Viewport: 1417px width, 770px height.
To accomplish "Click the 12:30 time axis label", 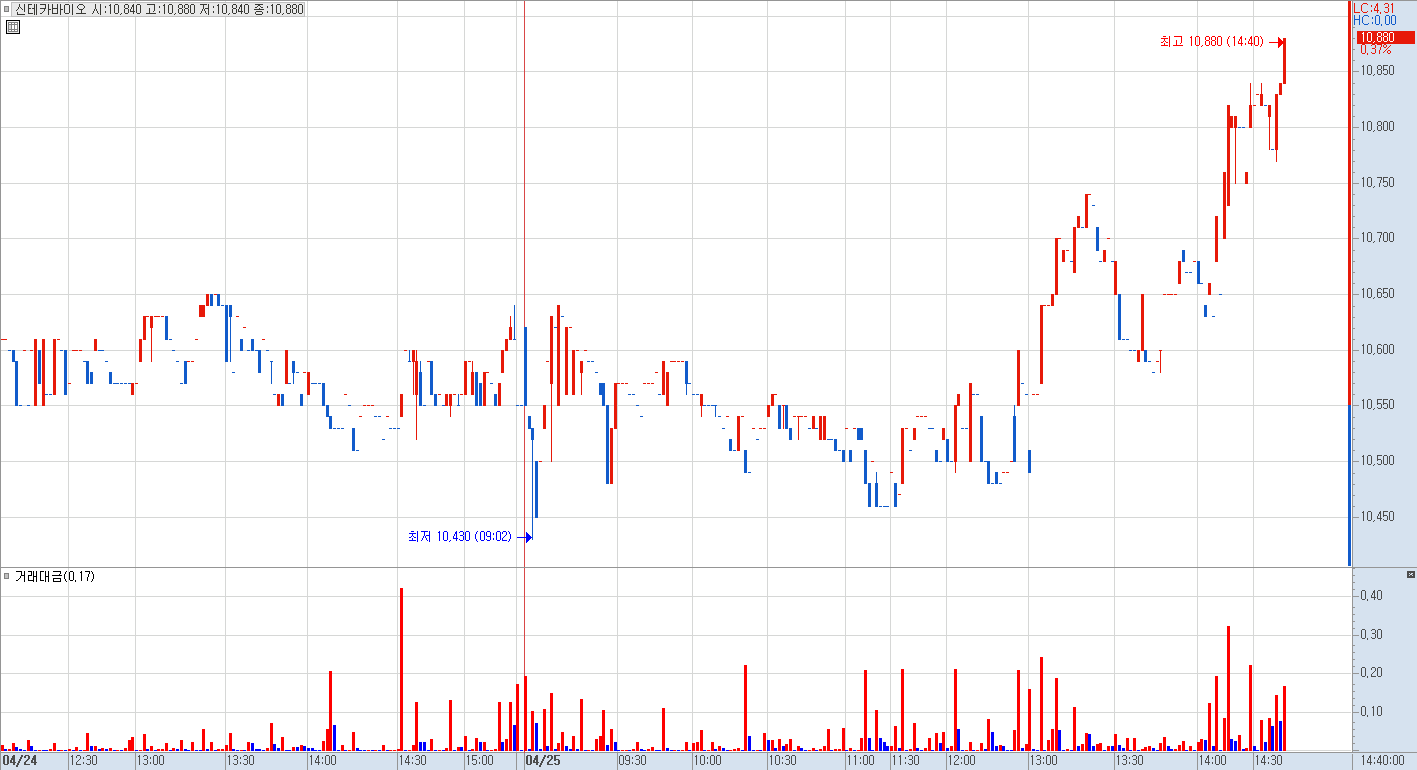I will (83, 761).
